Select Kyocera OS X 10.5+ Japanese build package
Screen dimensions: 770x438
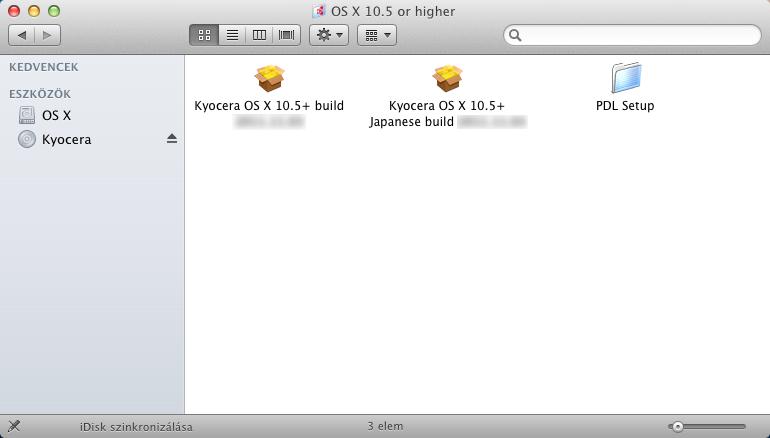coord(447,96)
